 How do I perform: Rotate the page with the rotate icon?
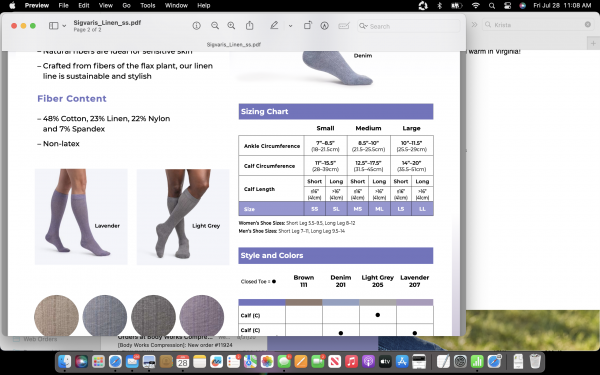(x=307, y=26)
